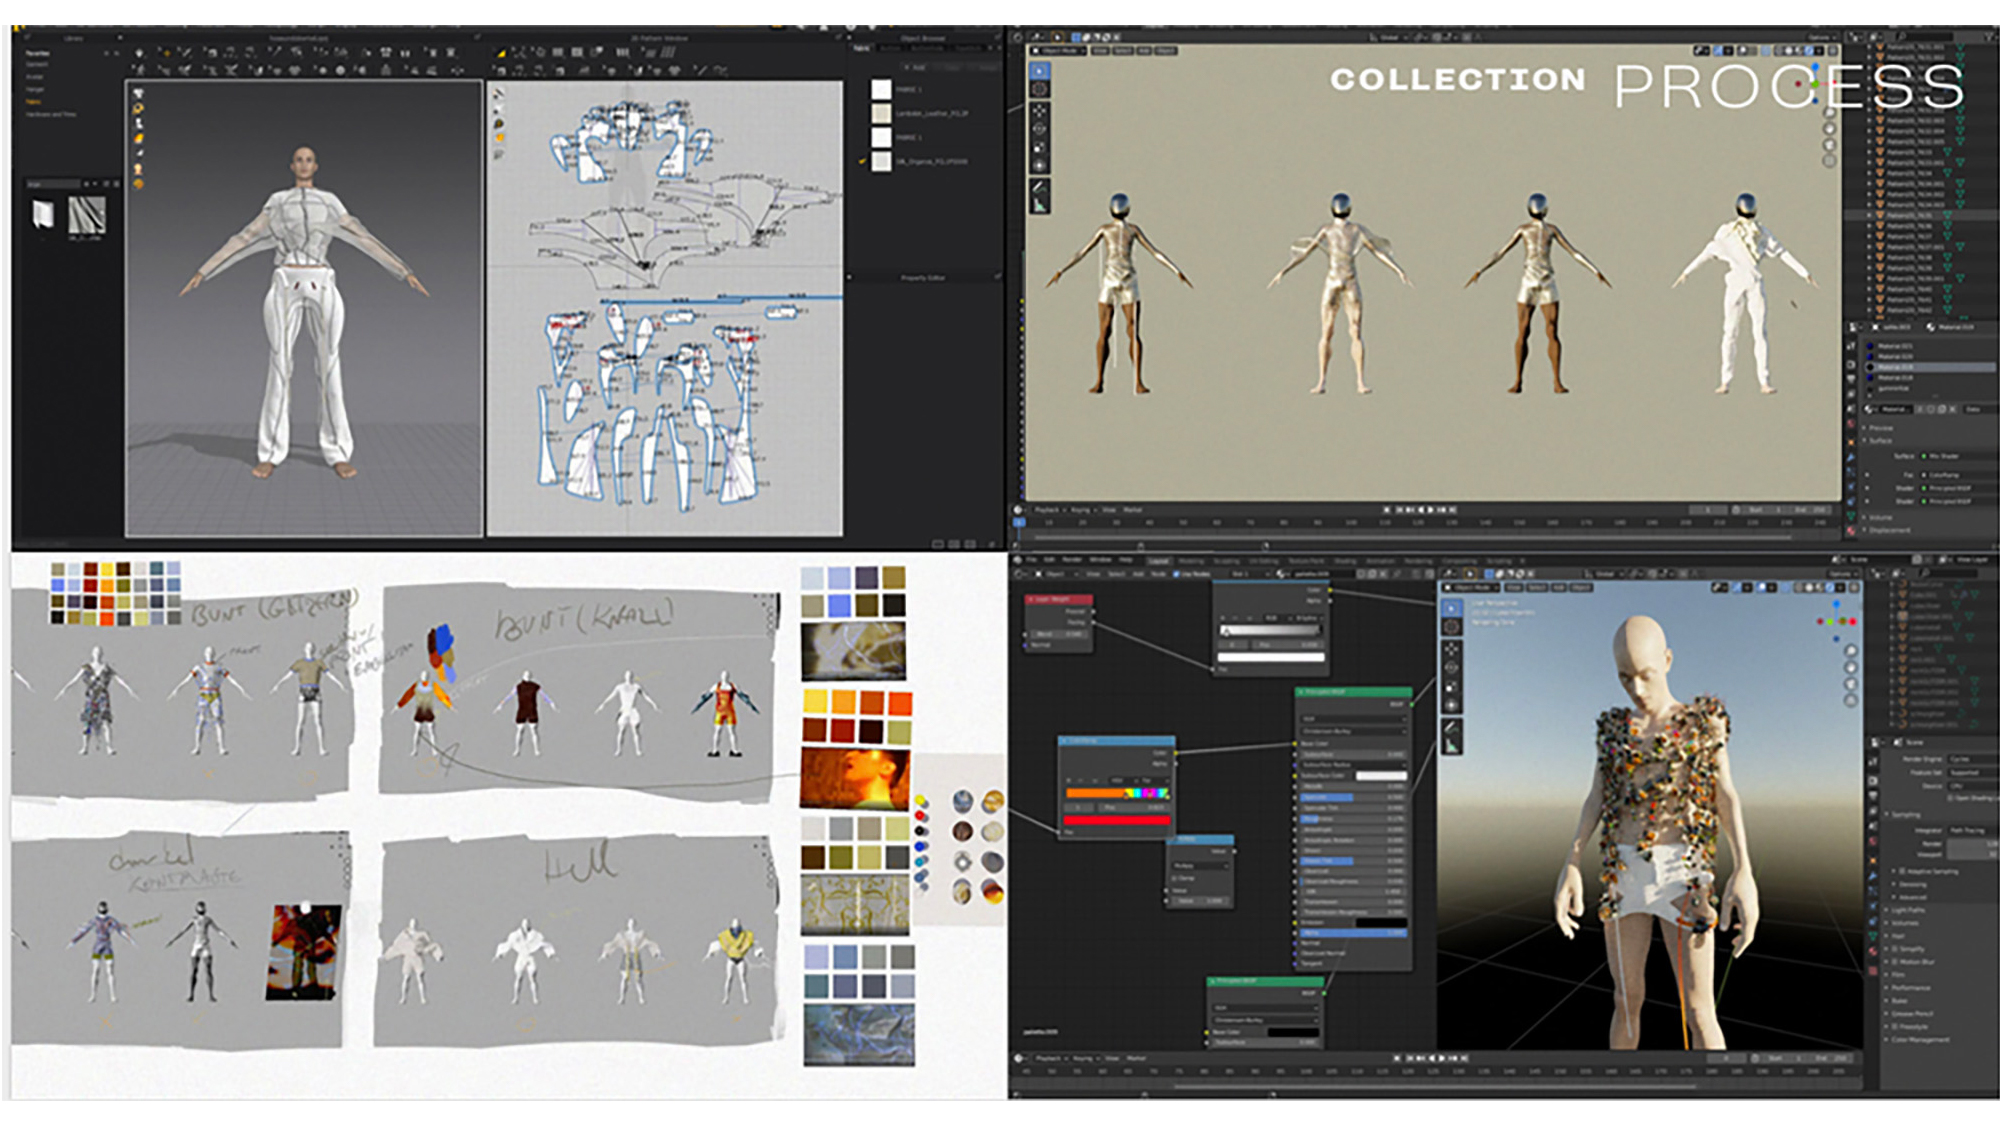The height and width of the screenshot is (1125, 2000).
Task: Choose the Measure tool in top-right Blender viewport
Action: [1039, 205]
